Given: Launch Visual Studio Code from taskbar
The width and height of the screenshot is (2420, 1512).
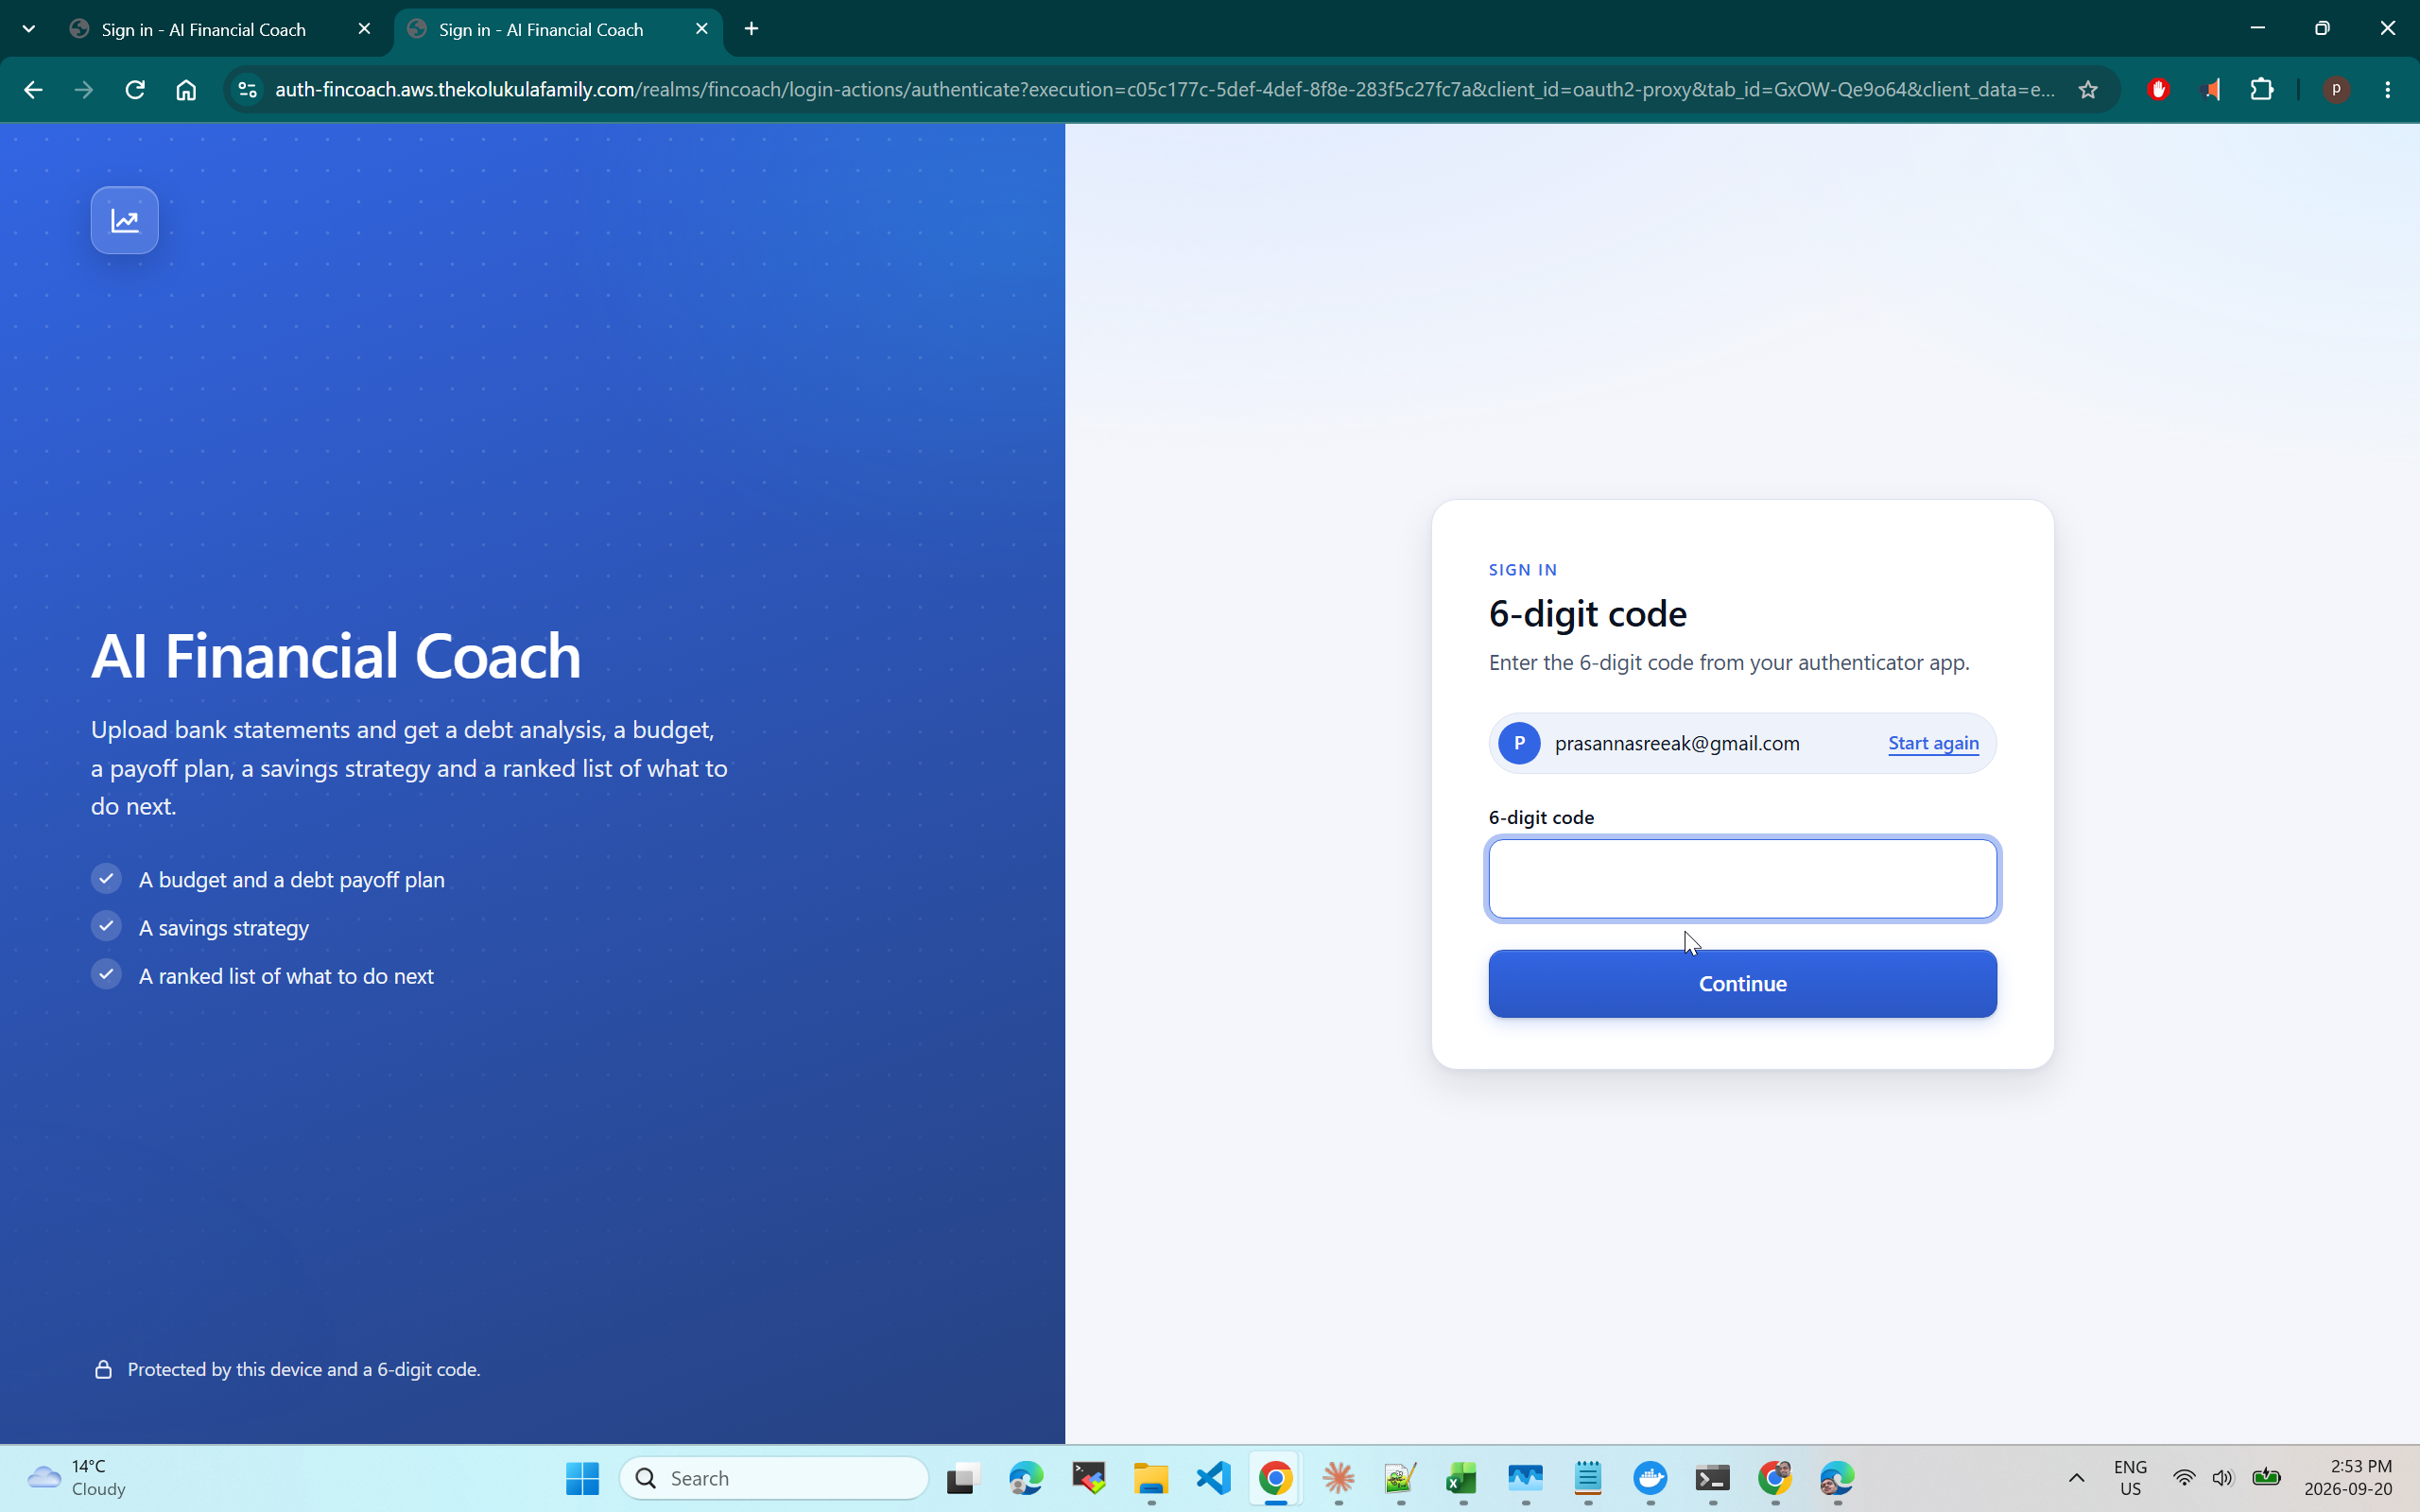Looking at the screenshot, I should (x=1214, y=1478).
